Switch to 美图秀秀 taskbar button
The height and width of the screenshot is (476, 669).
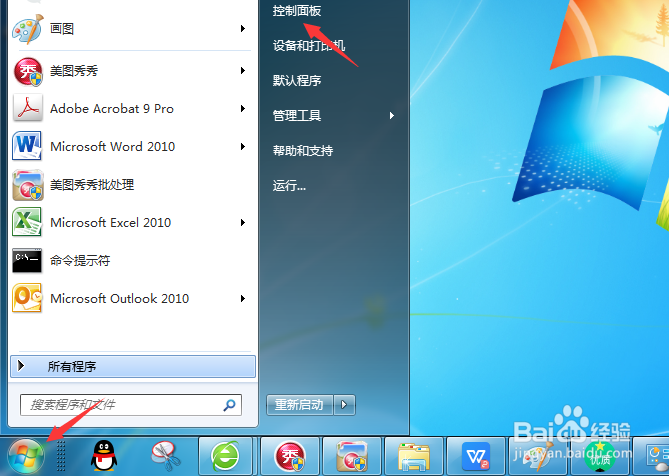tap(290, 456)
